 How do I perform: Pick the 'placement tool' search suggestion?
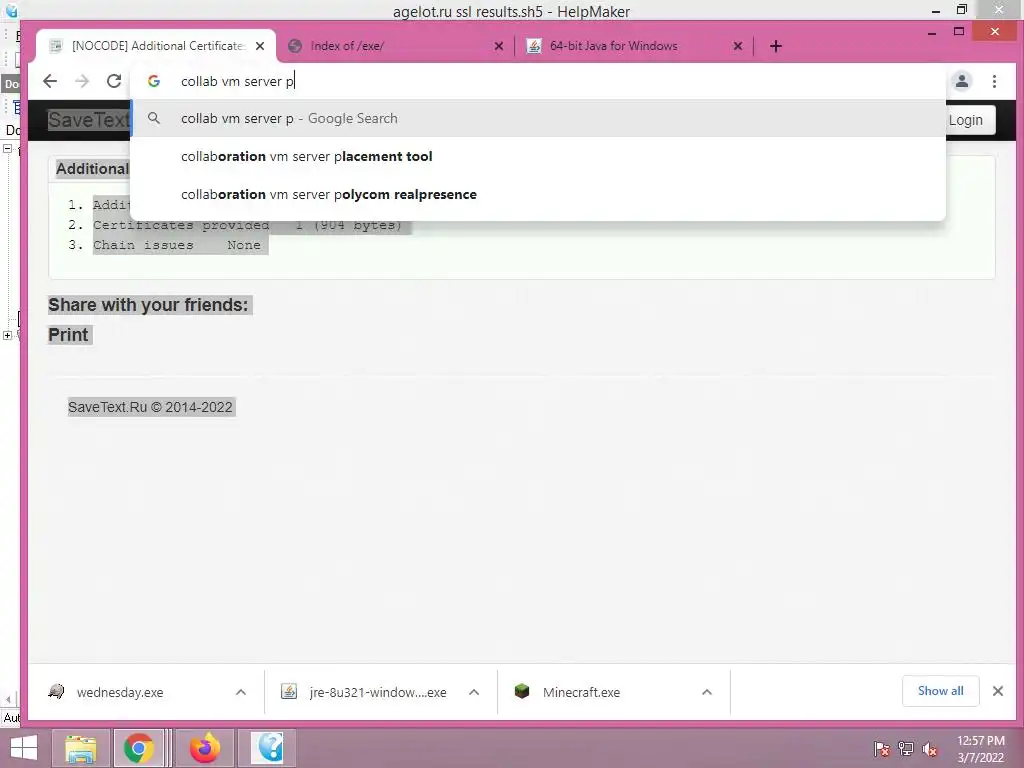pos(537,157)
